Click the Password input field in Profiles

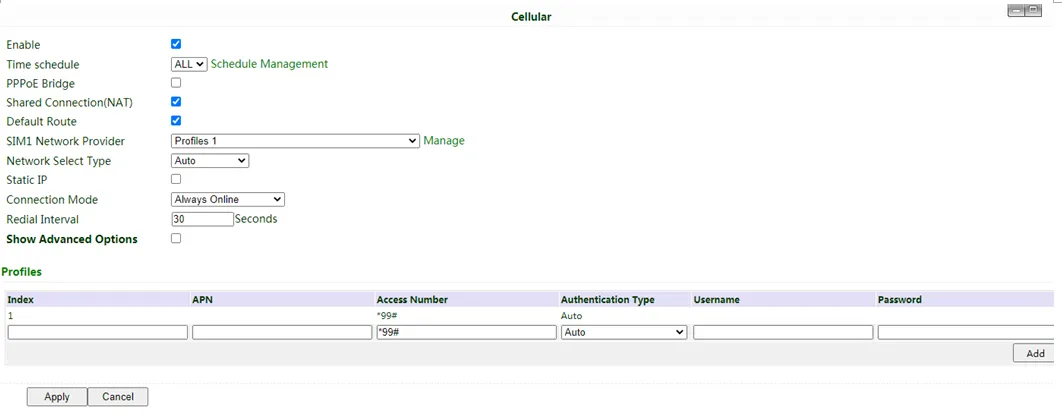[967, 333]
